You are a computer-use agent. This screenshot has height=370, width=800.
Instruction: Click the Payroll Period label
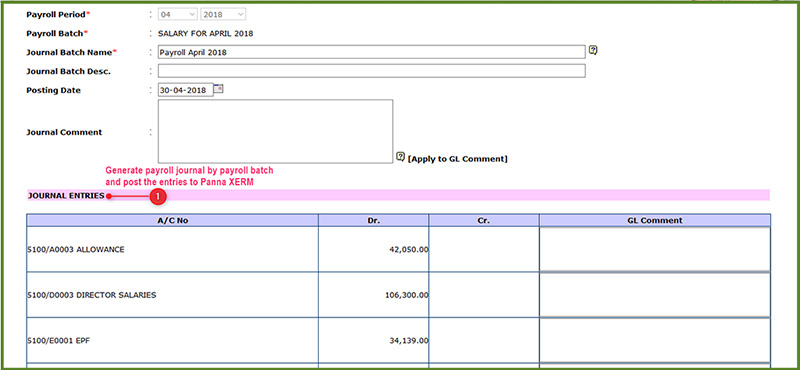pyautogui.click(x=57, y=15)
